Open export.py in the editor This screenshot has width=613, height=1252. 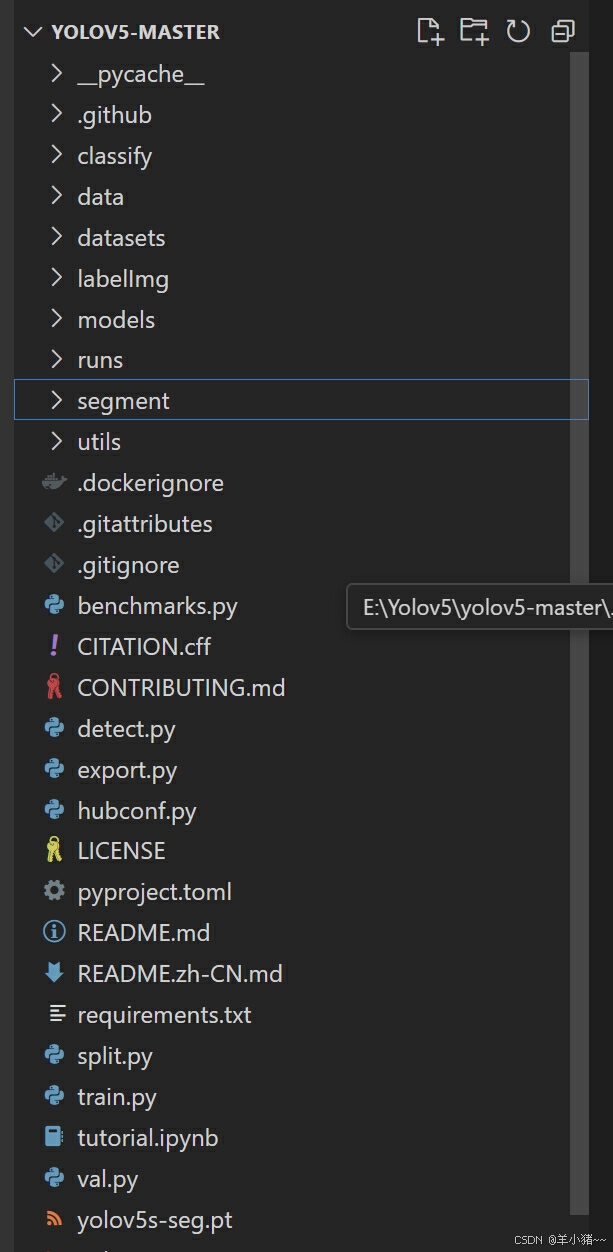coord(127,770)
